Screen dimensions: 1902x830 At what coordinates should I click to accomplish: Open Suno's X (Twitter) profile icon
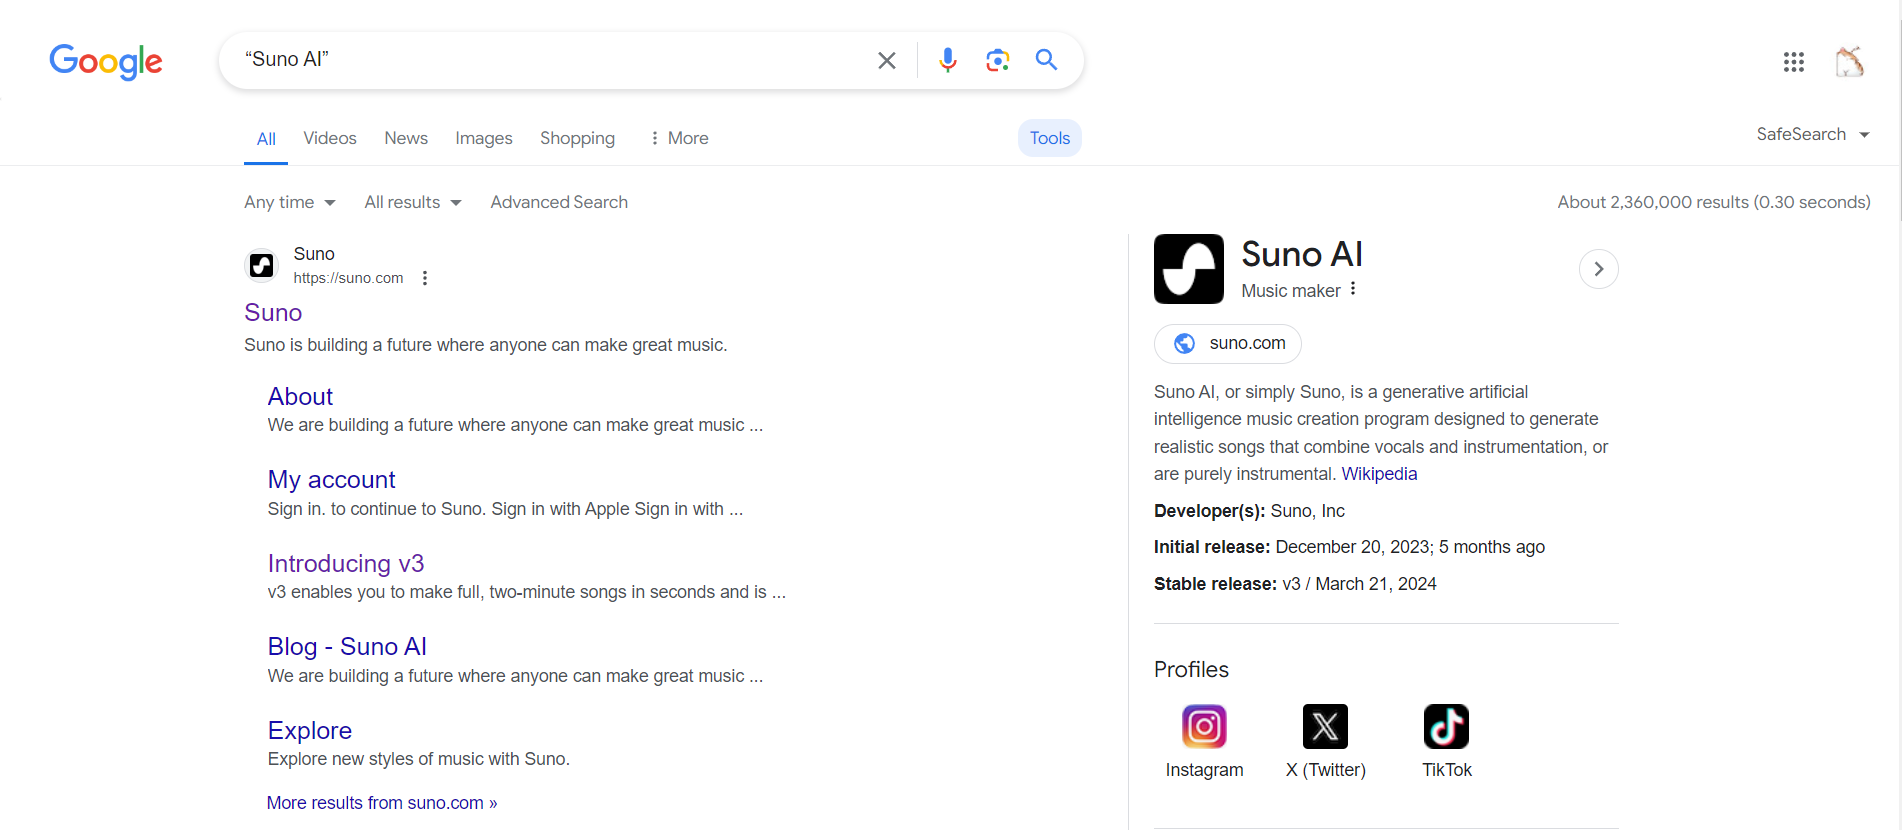(x=1325, y=726)
